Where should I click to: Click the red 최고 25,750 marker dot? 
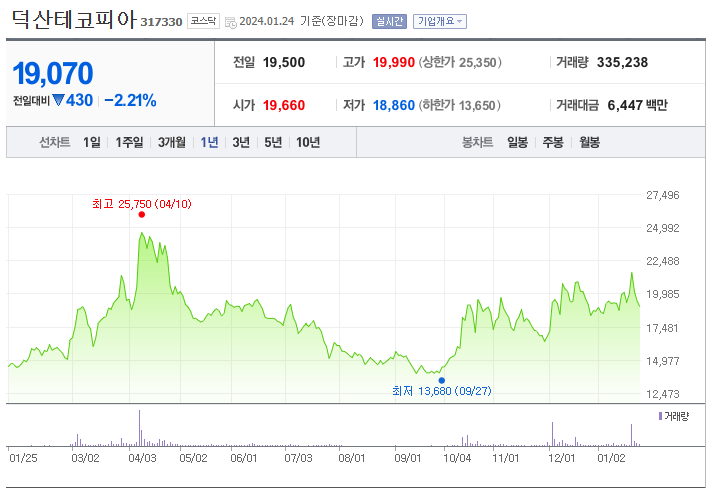tap(141, 215)
